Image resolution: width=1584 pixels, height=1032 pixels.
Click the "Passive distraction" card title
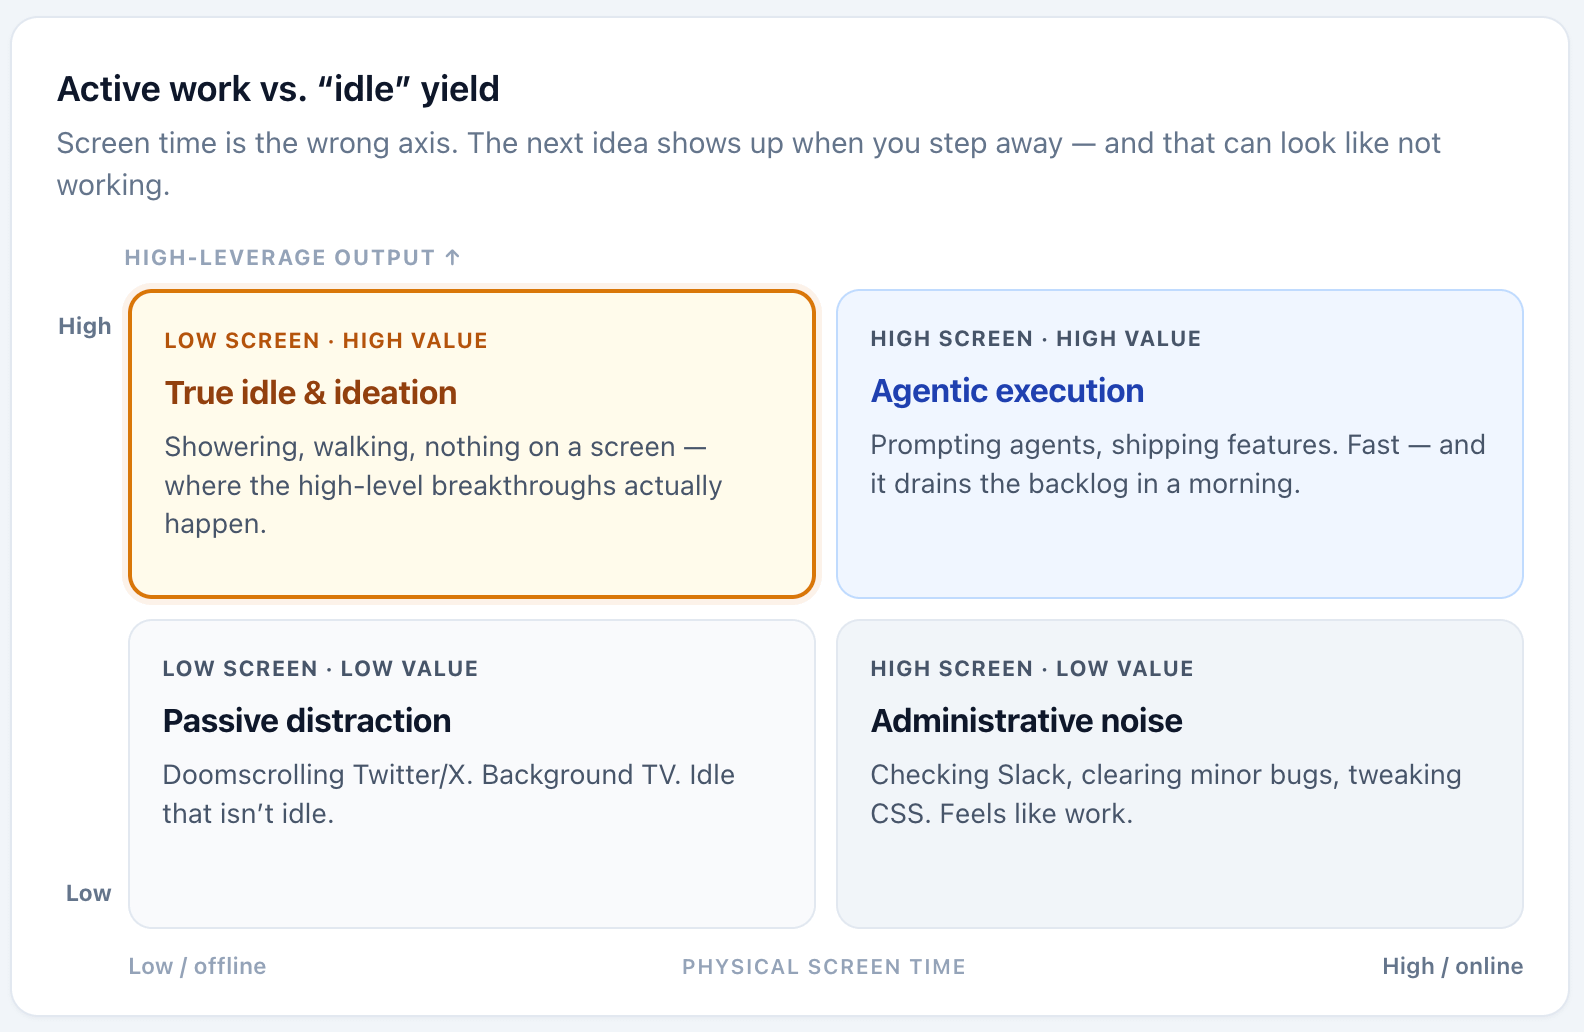coord(306,721)
